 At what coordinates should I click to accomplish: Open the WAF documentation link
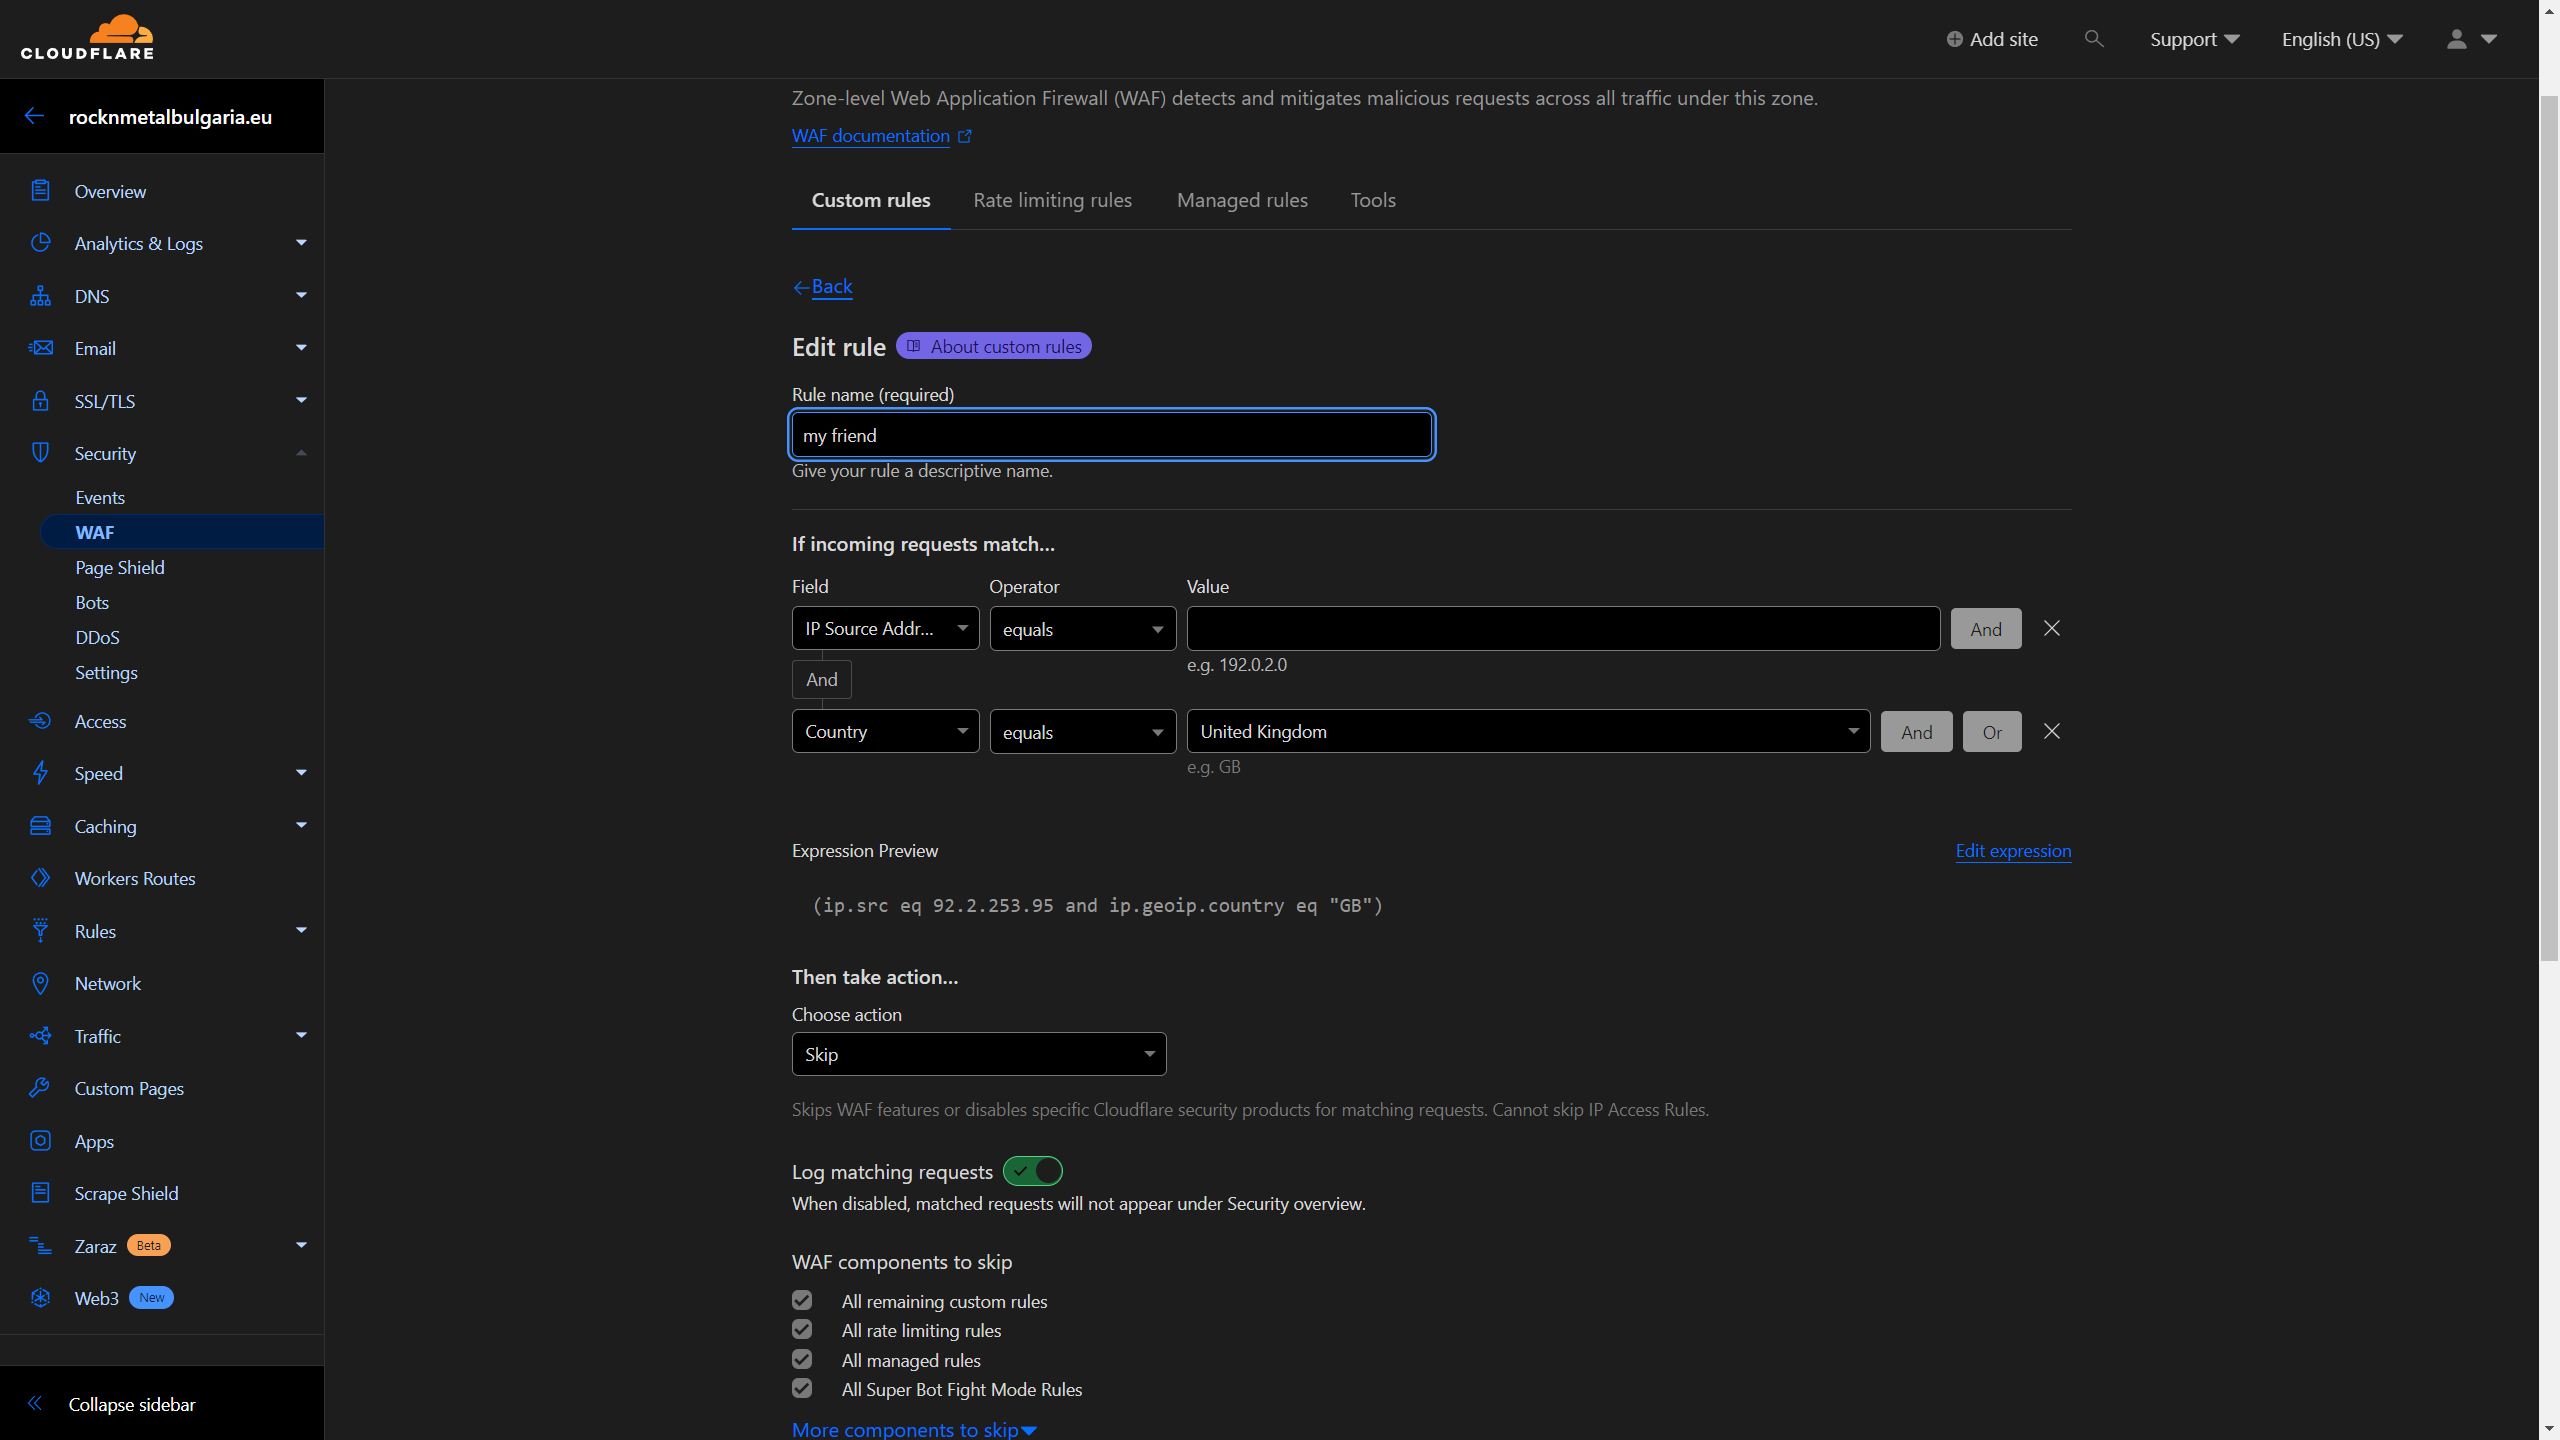point(871,136)
